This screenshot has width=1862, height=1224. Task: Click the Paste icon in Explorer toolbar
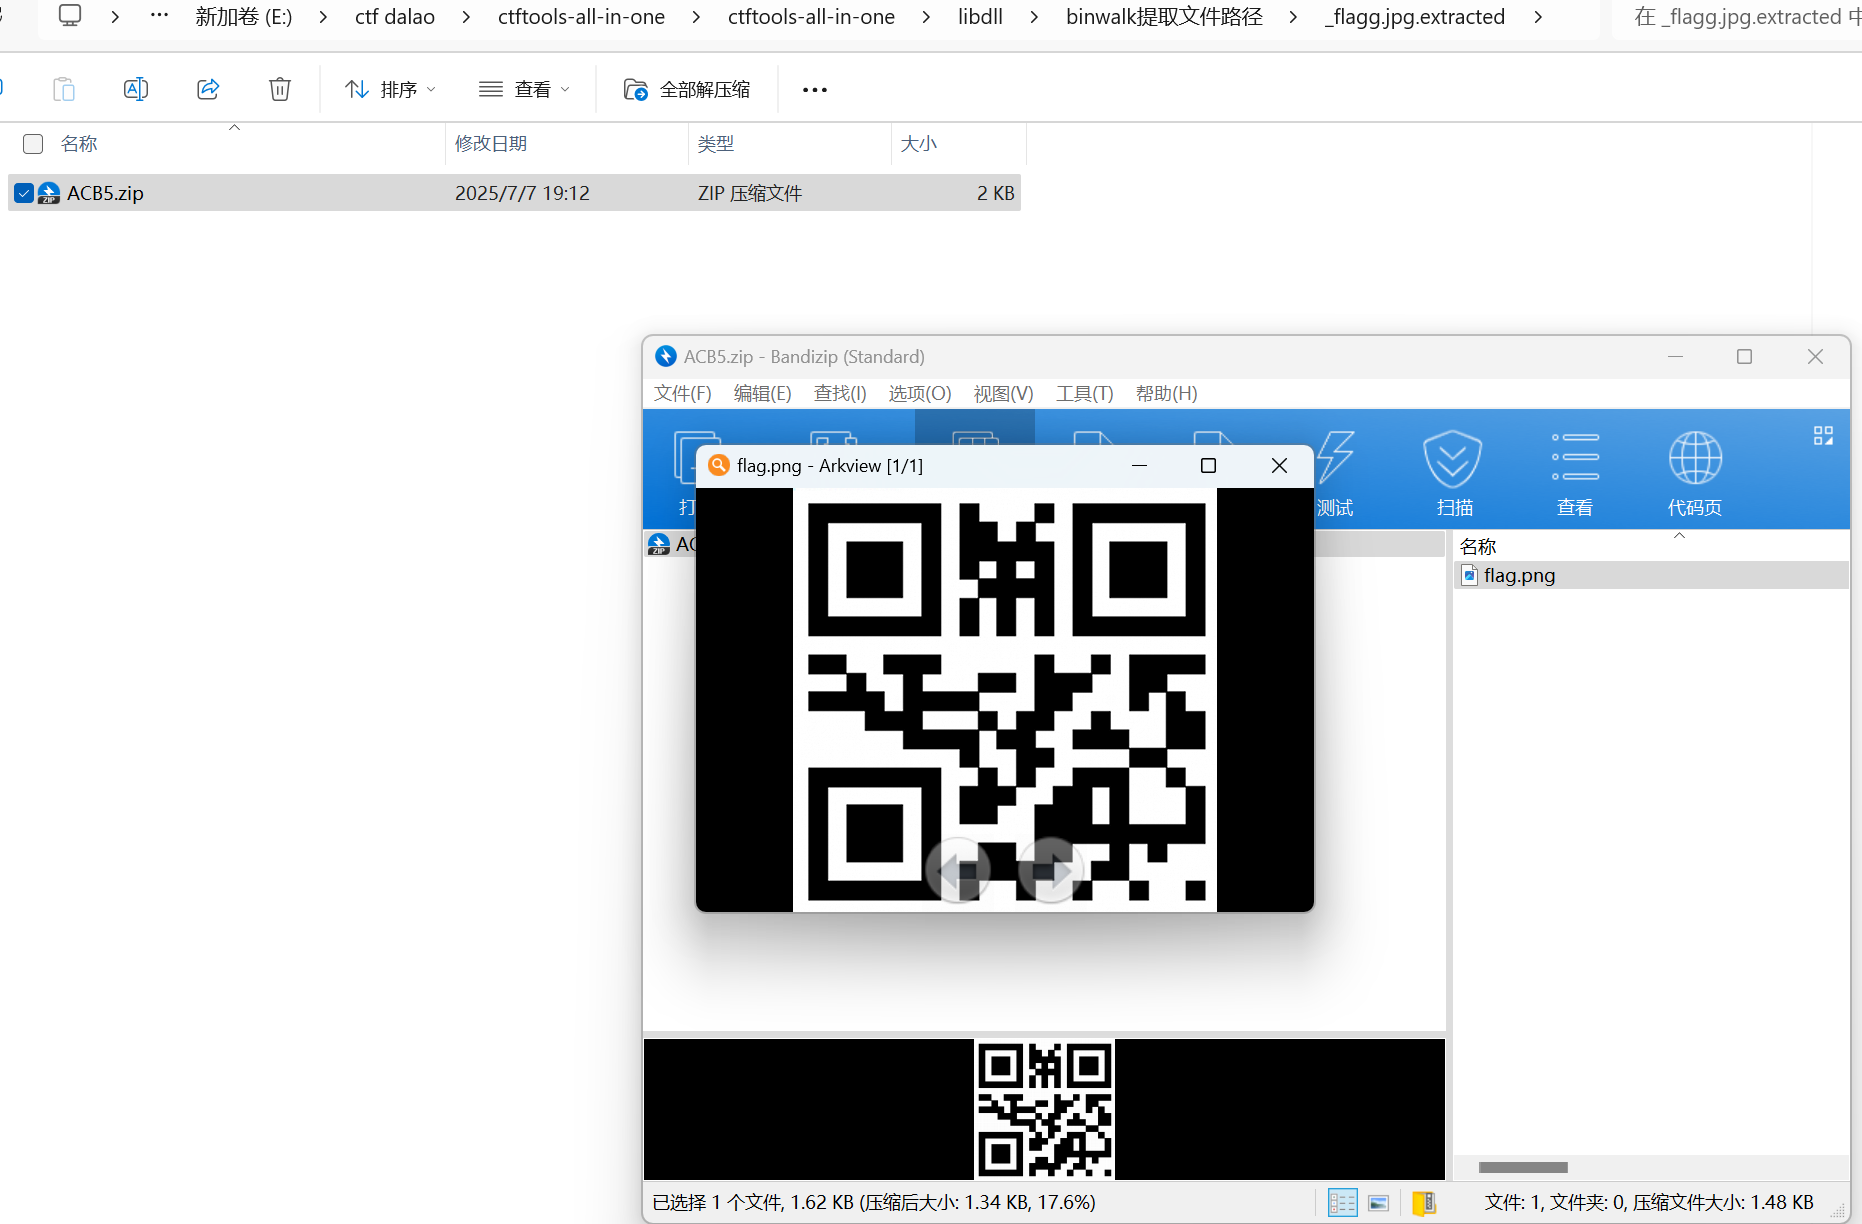[64, 89]
